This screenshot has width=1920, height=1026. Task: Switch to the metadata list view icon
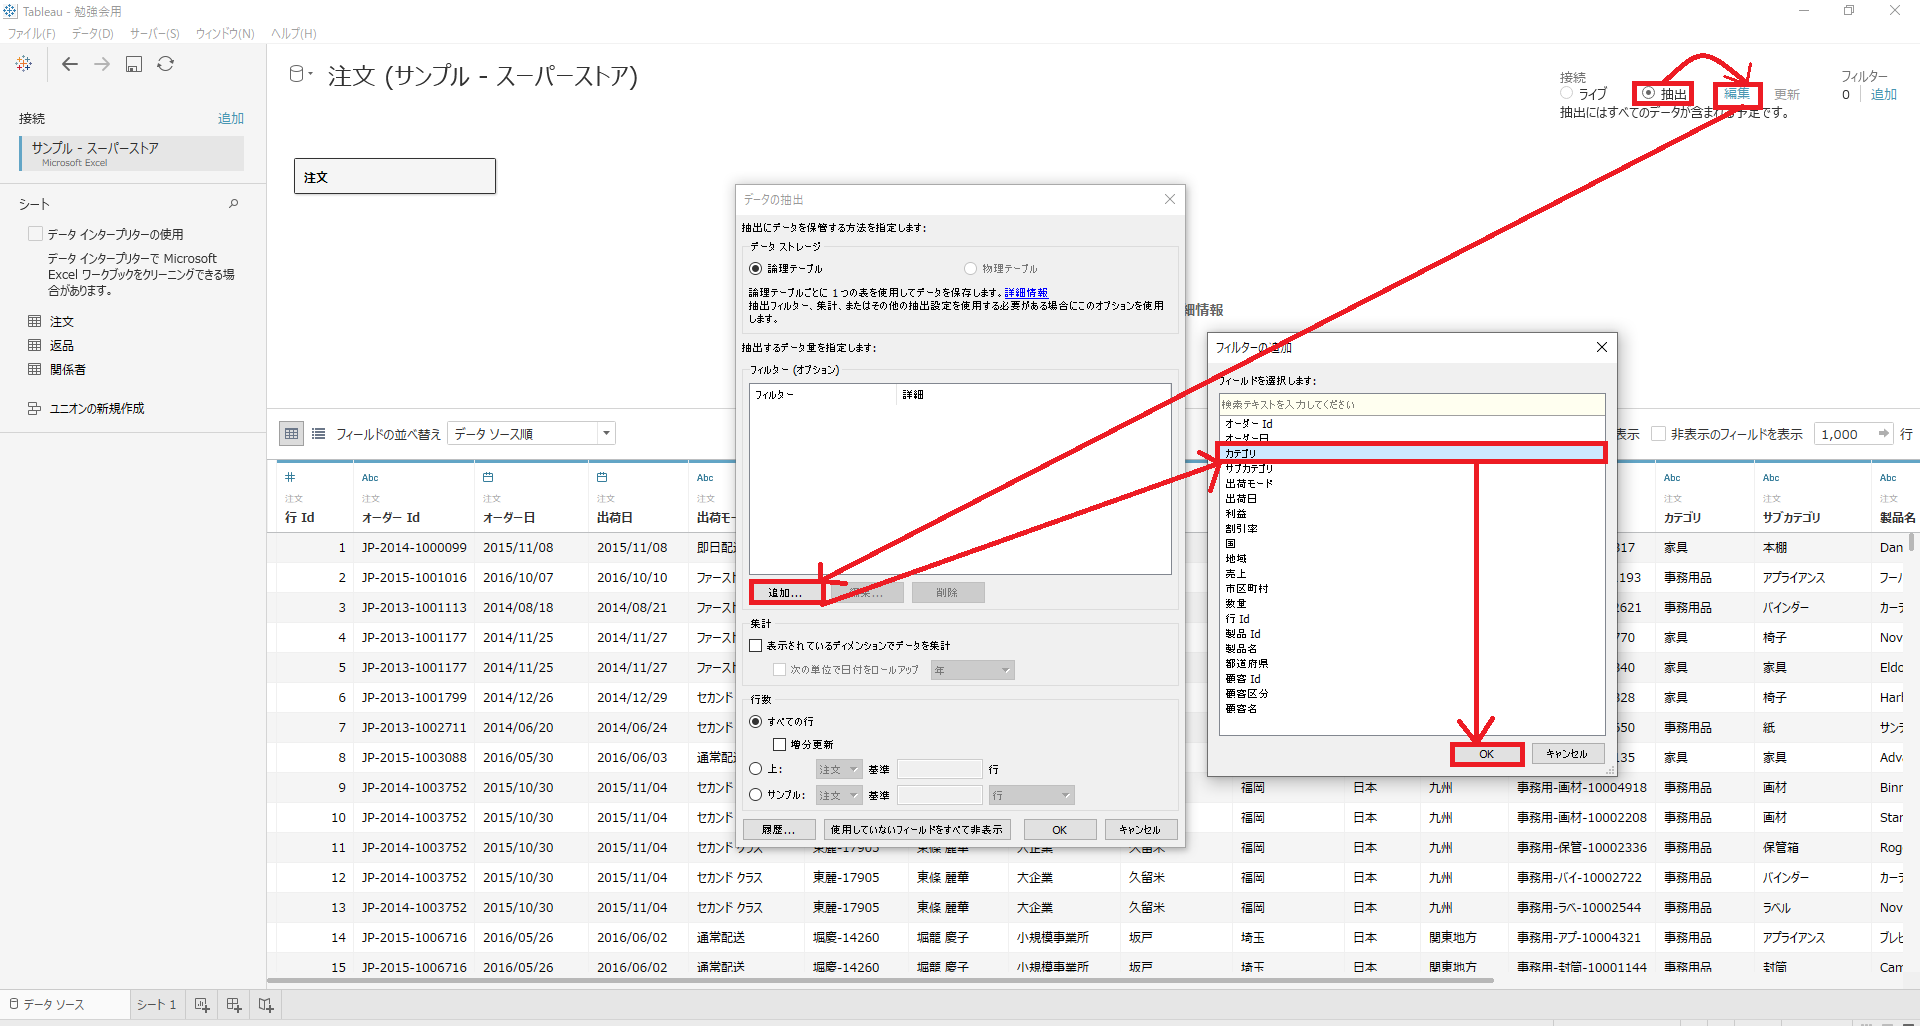[x=318, y=434]
